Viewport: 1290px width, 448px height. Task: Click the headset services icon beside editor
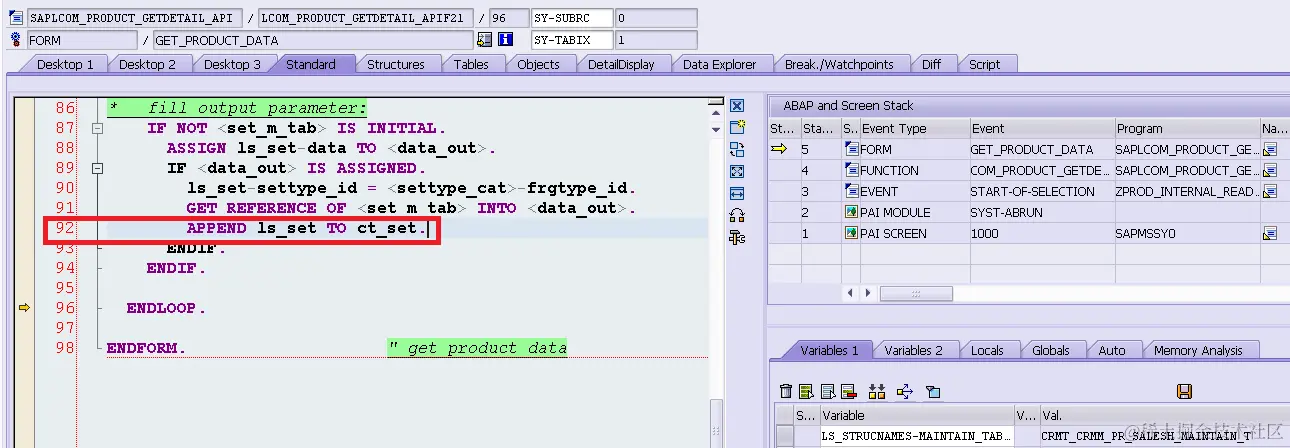point(737,215)
